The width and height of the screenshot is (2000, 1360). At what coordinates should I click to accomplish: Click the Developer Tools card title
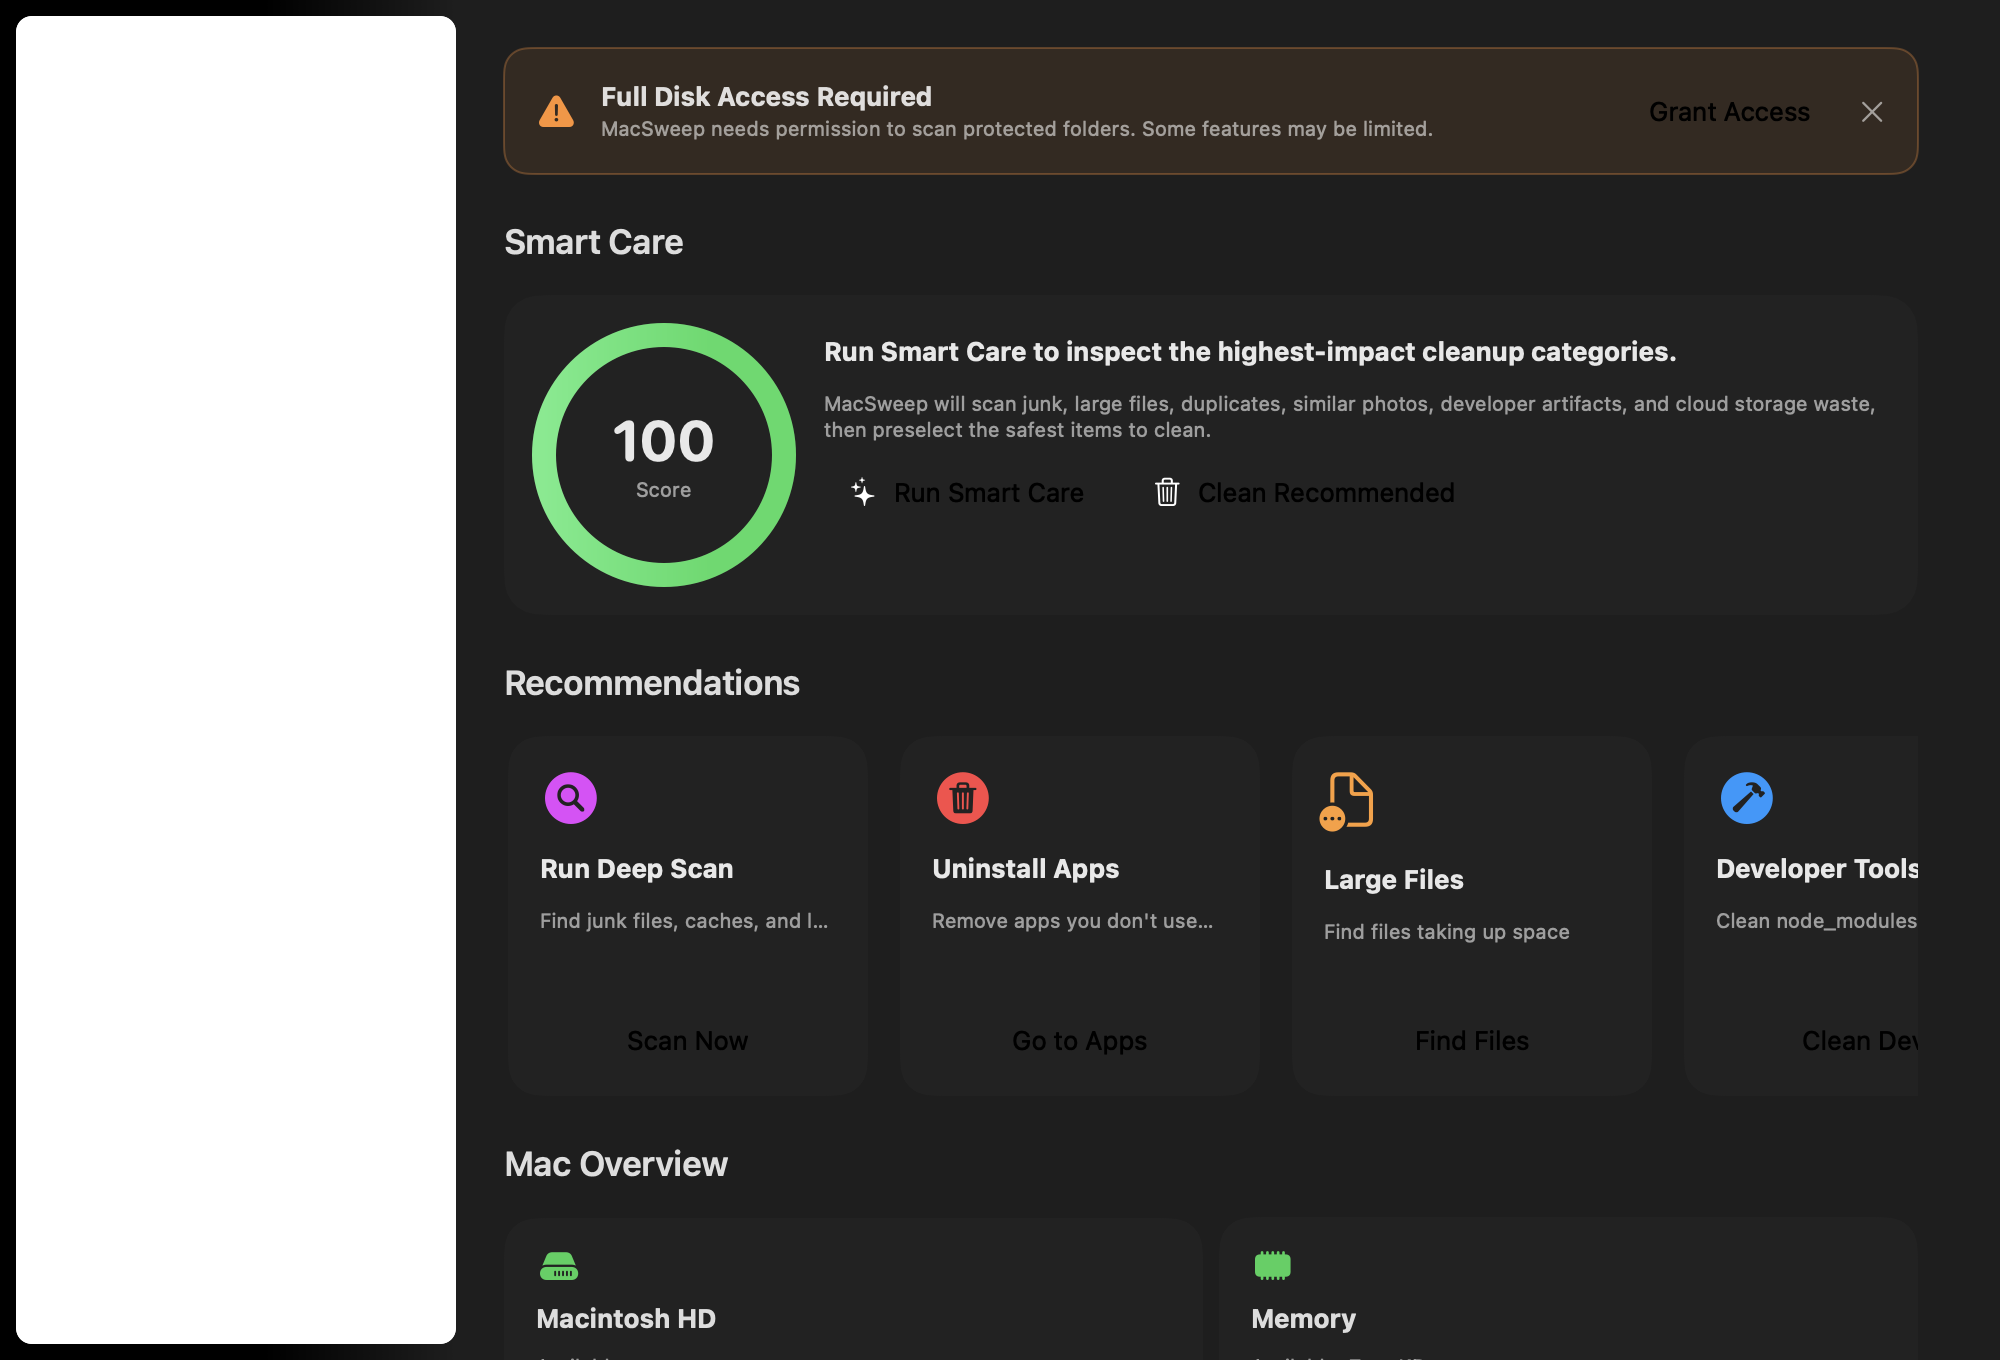[1817, 869]
